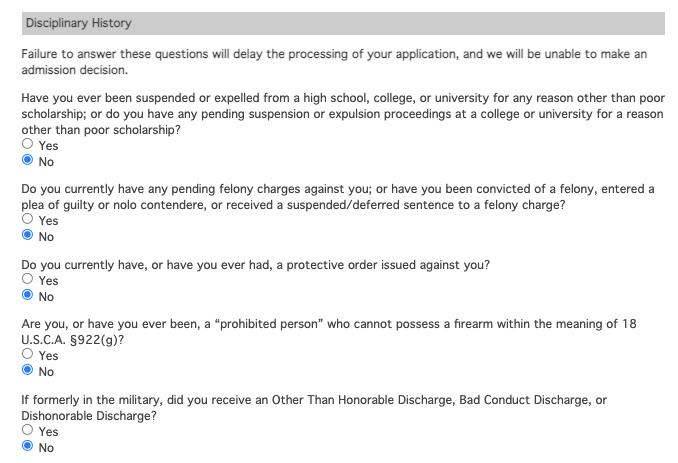Select Yes for suspended or expelled question
678x463 pixels.
27,145
